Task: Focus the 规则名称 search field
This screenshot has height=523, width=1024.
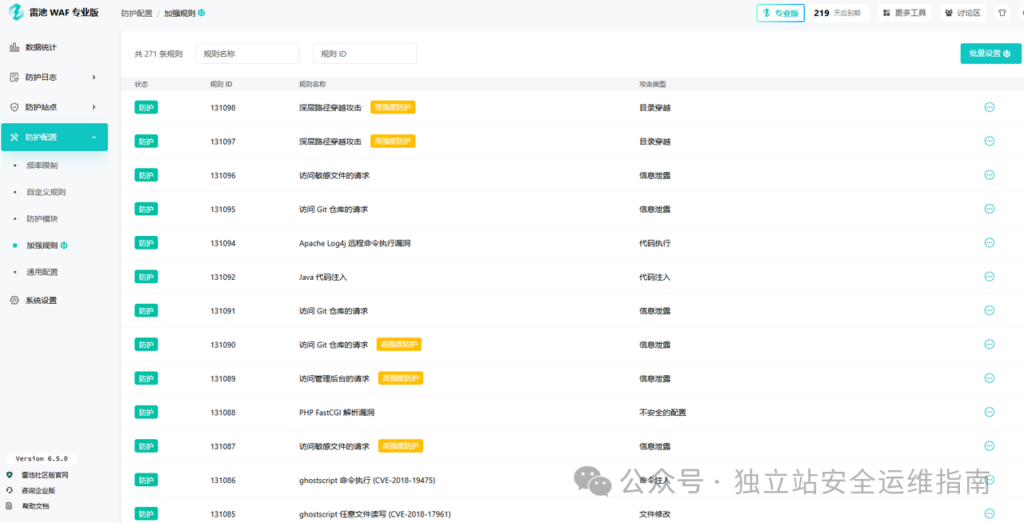Action: tap(248, 54)
